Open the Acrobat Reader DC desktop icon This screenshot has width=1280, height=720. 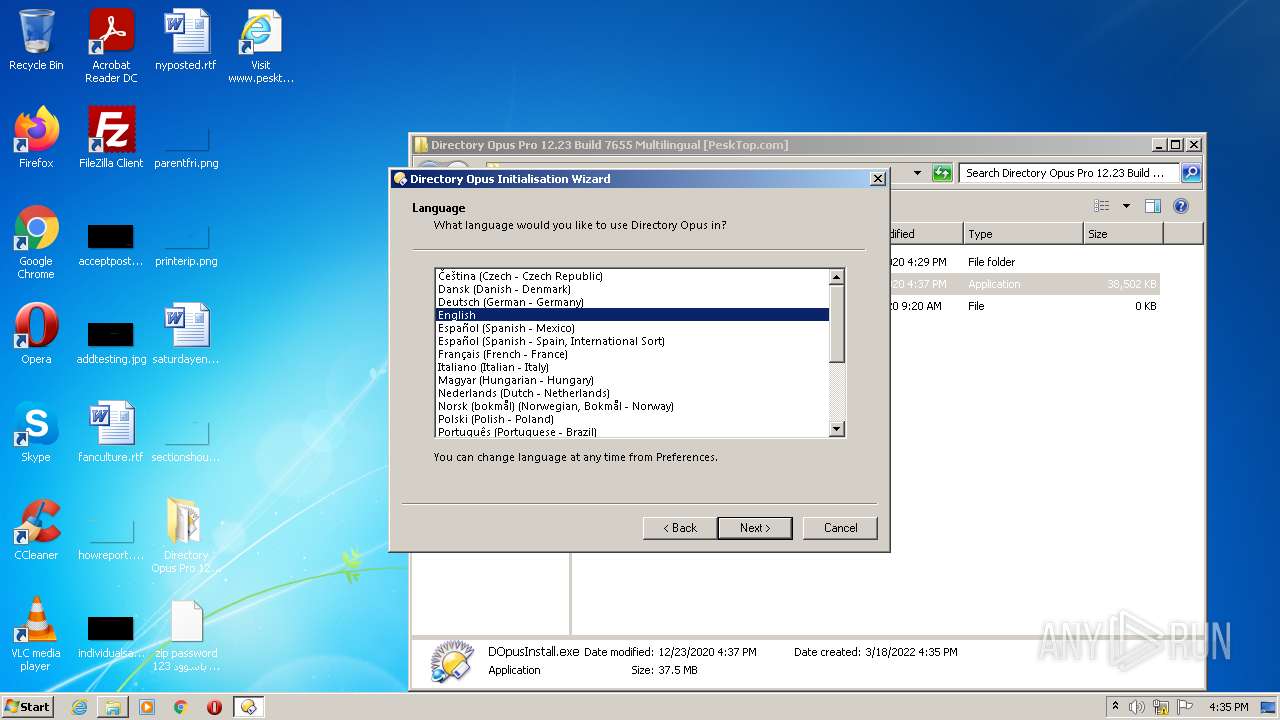tap(111, 45)
